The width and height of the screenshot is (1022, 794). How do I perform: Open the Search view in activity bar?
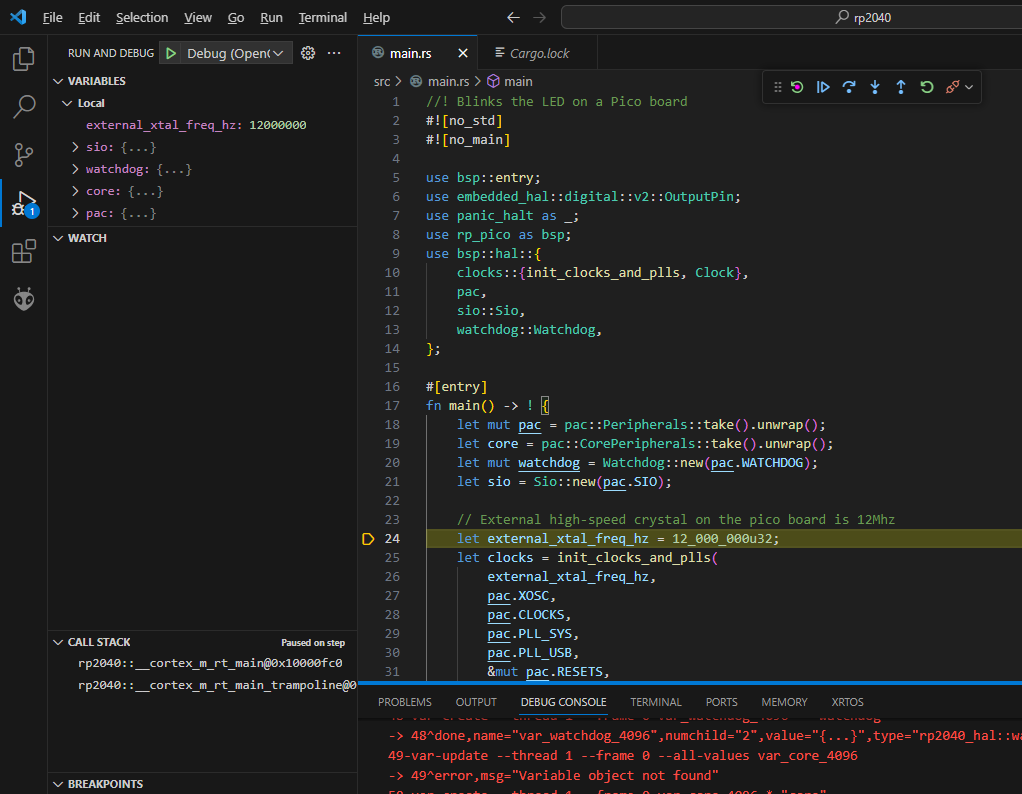23,107
